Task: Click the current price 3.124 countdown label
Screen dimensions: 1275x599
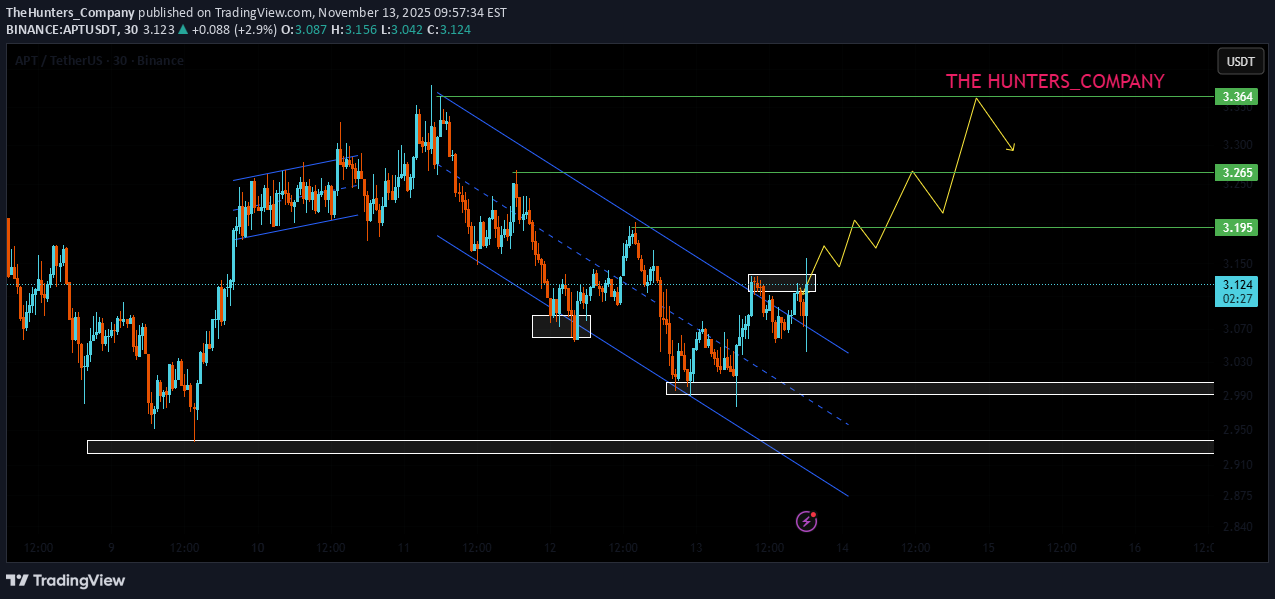Action: (1233, 291)
